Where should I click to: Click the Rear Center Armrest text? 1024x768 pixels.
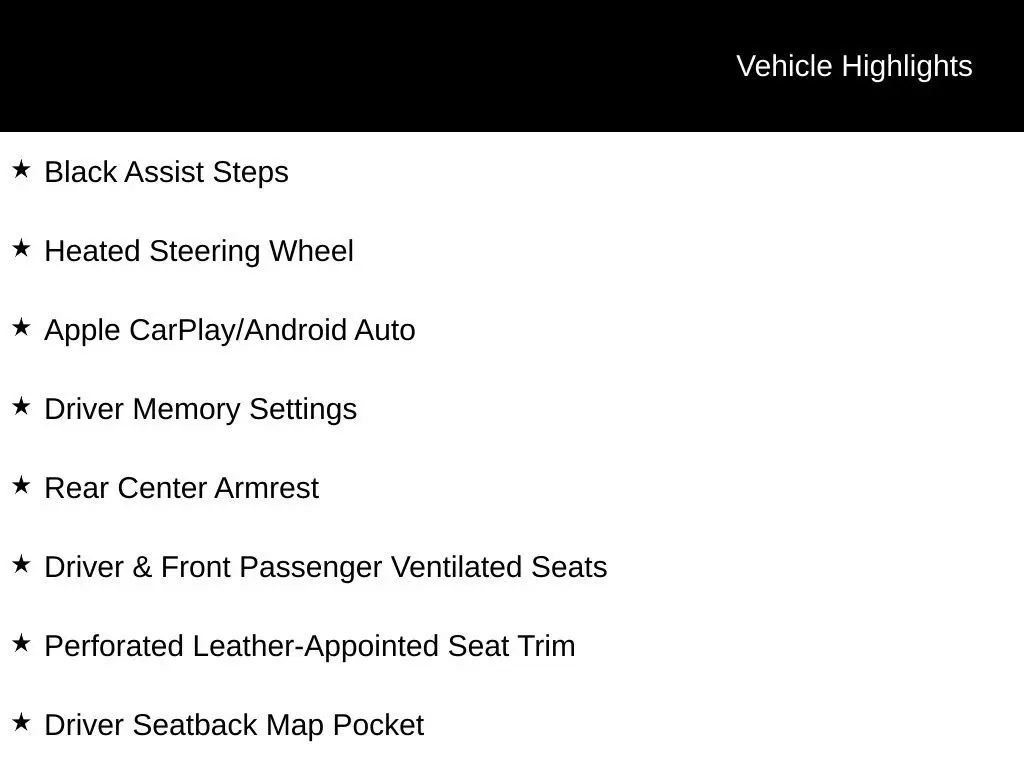[181, 488]
